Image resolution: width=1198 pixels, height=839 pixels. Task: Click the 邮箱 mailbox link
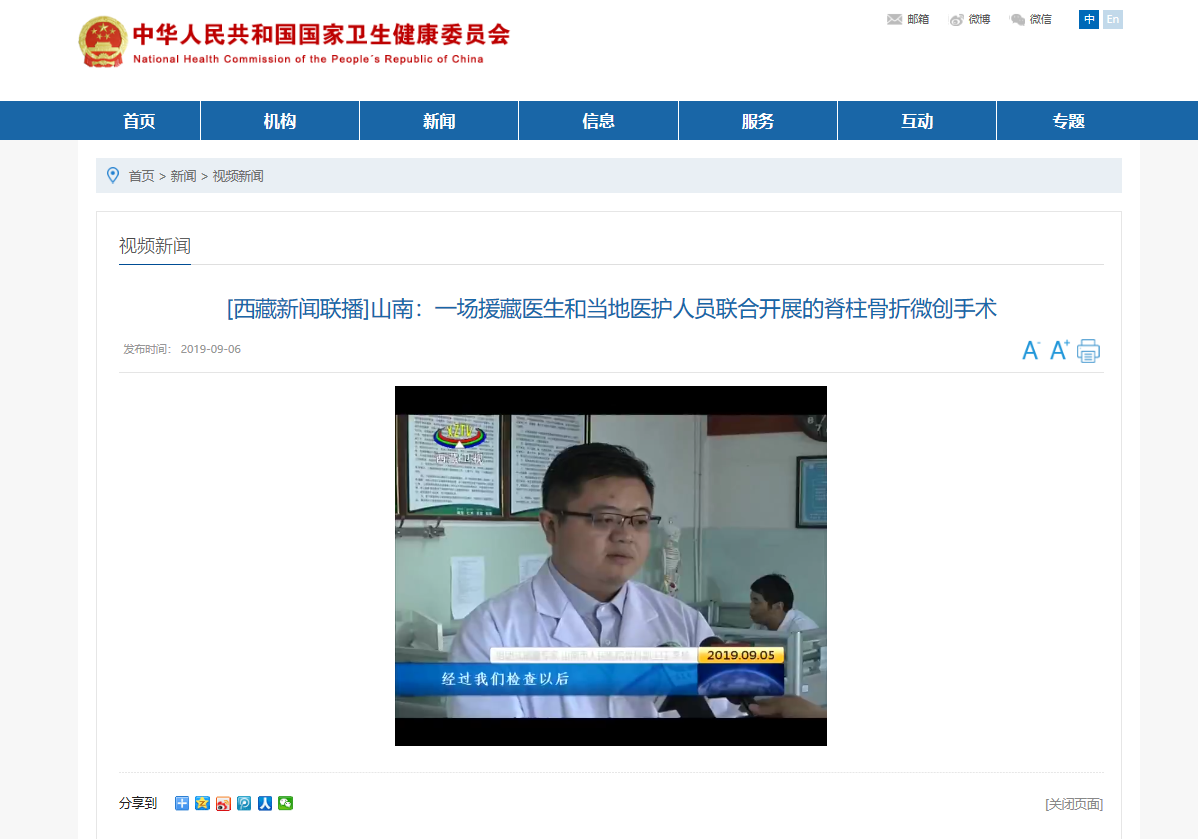[x=908, y=19]
